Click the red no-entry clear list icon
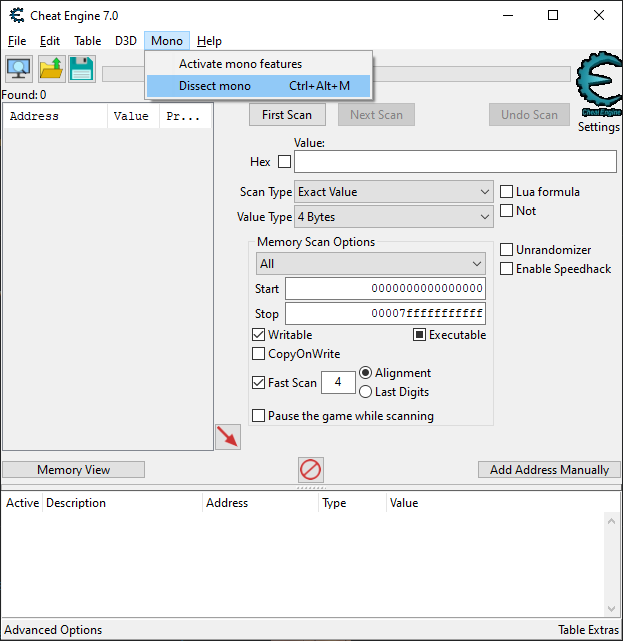This screenshot has height=641, width=623. pyautogui.click(x=311, y=470)
